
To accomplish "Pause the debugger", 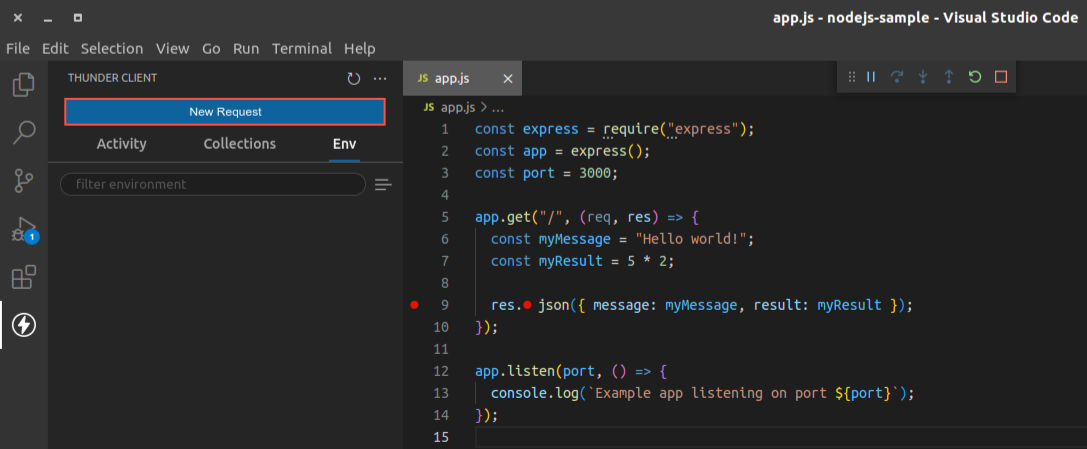I will point(871,77).
